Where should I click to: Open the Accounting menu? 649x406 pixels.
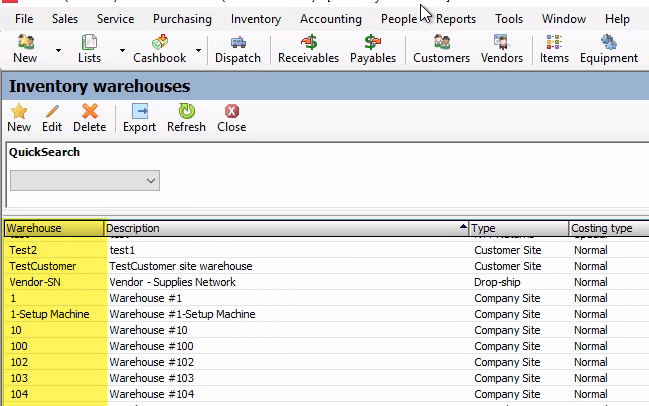[x=331, y=19]
